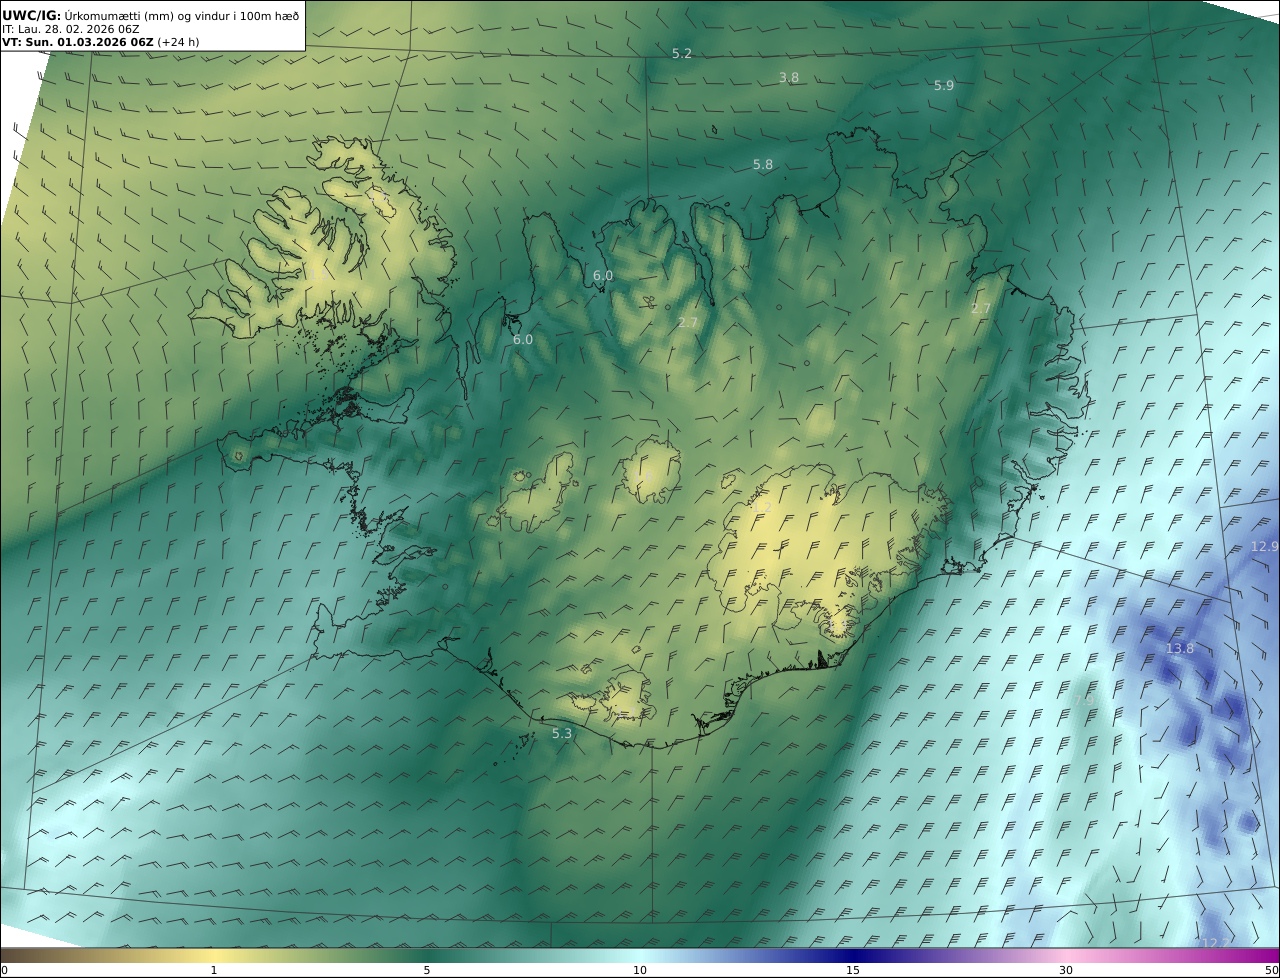Click the 5.3 value label off south coast
The height and width of the screenshot is (978, 1280).
(562, 734)
